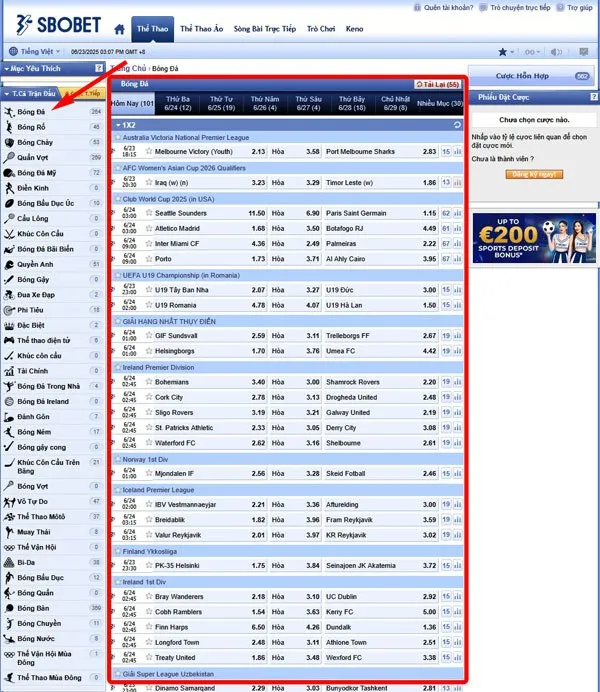Click the Tải Lại (55) reload button
Image resolution: width=600 pixels, height=692 pixels.
[438, 84]
